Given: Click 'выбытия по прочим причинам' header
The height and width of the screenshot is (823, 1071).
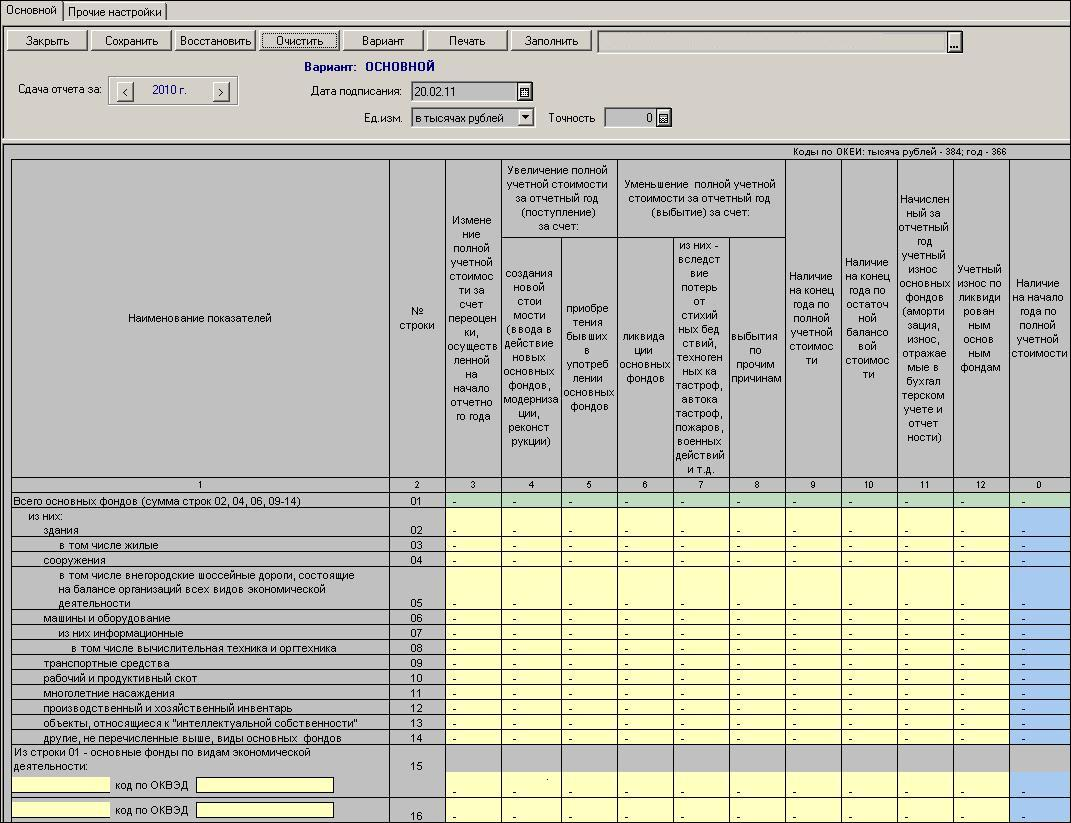Looking at the screenshot, I should click(757, 357).
